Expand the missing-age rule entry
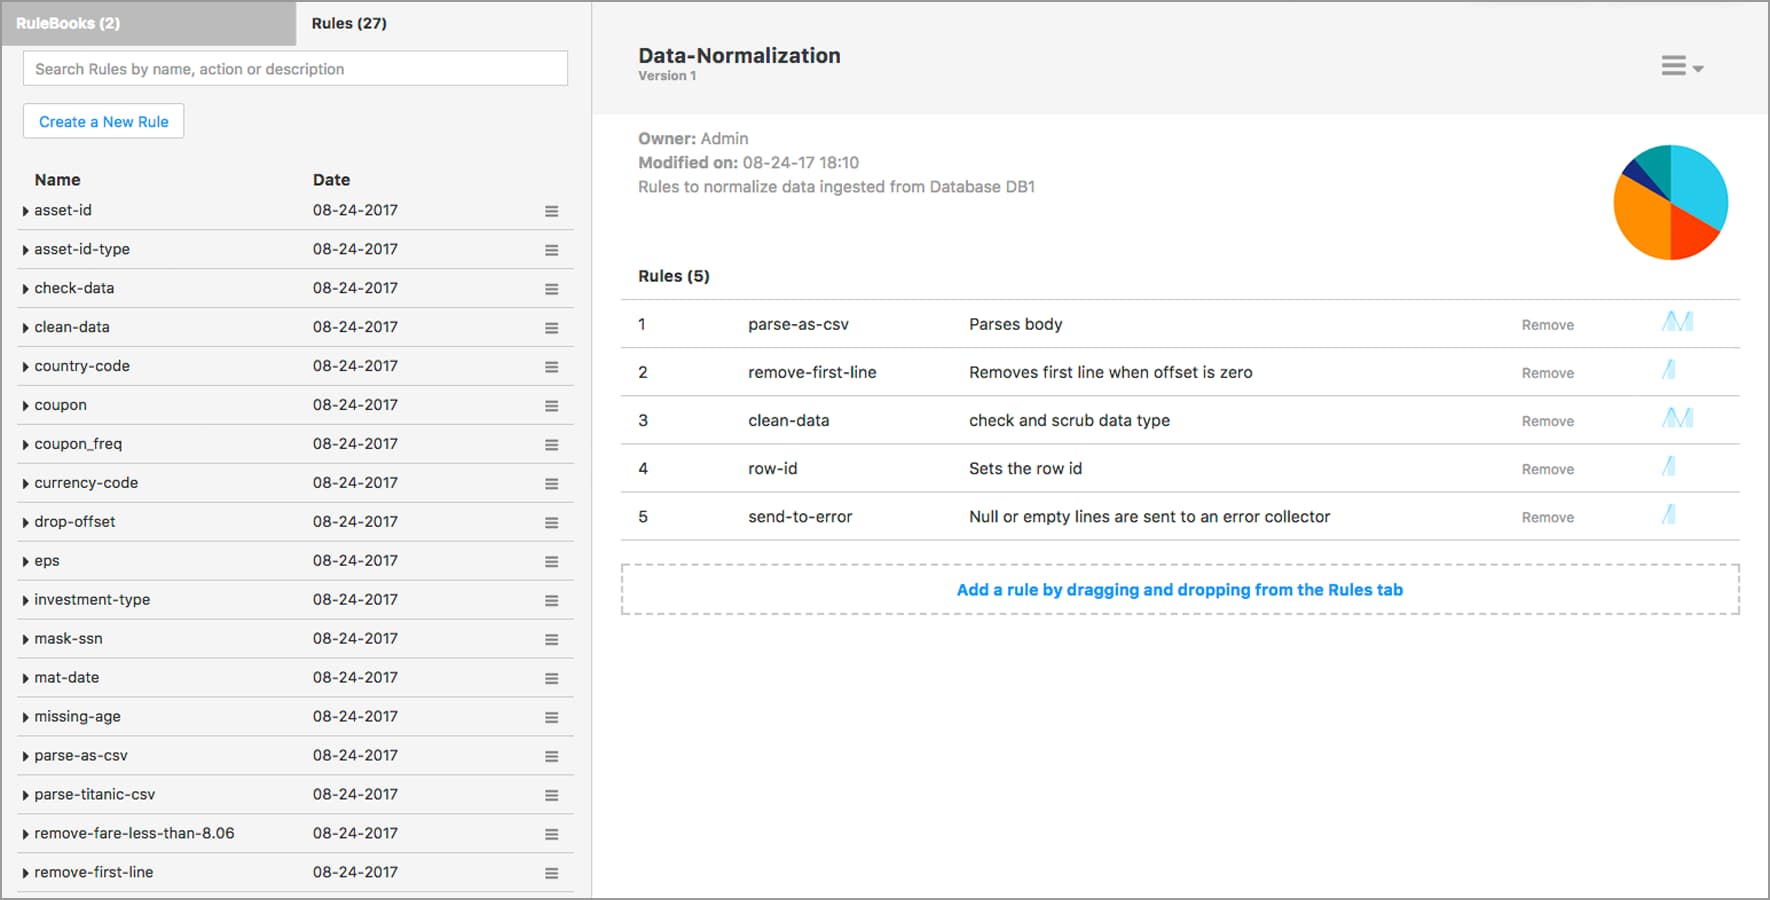The image size is (1770, 900). click(25, 718)
